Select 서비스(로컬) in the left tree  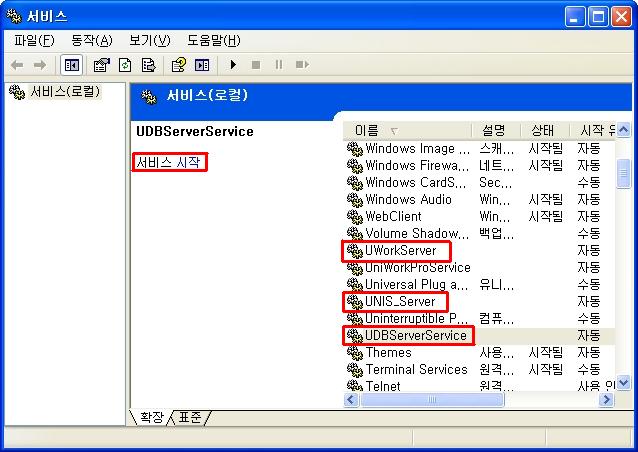(x=65, y=92)
